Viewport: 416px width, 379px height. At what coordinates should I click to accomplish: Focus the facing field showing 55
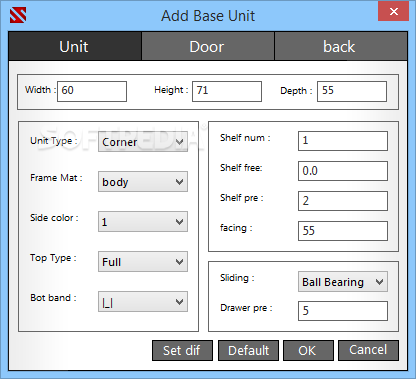(343, 231)
